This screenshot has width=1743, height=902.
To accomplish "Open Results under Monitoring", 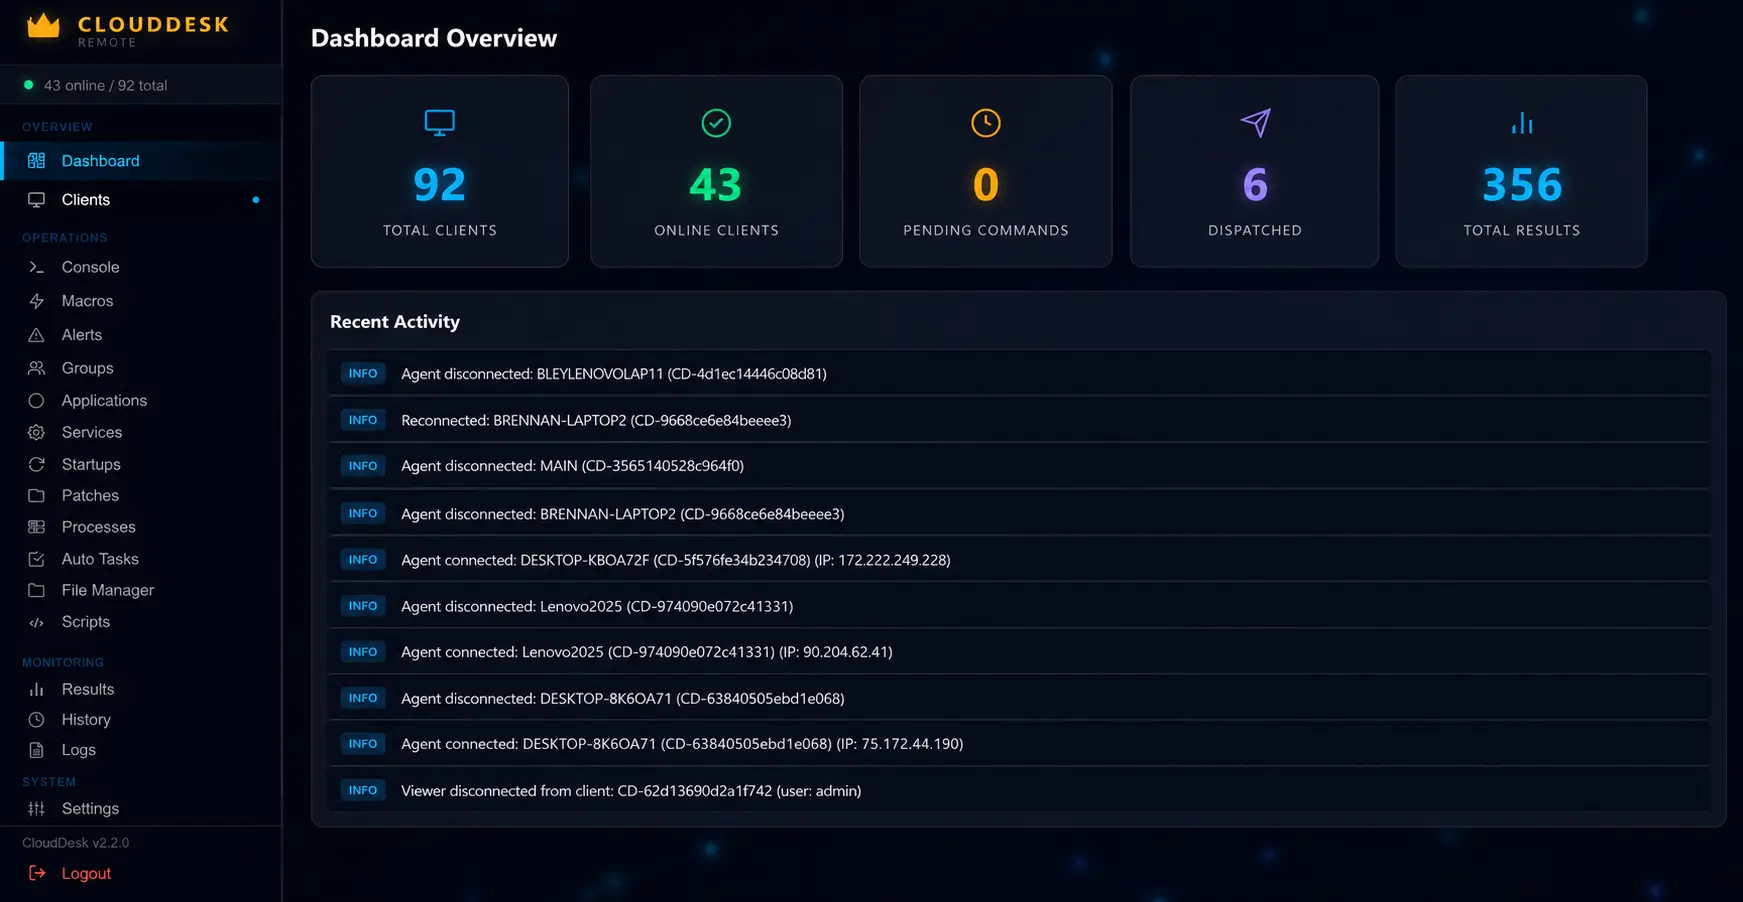I will pyautogui.click(x=141, y=689).
